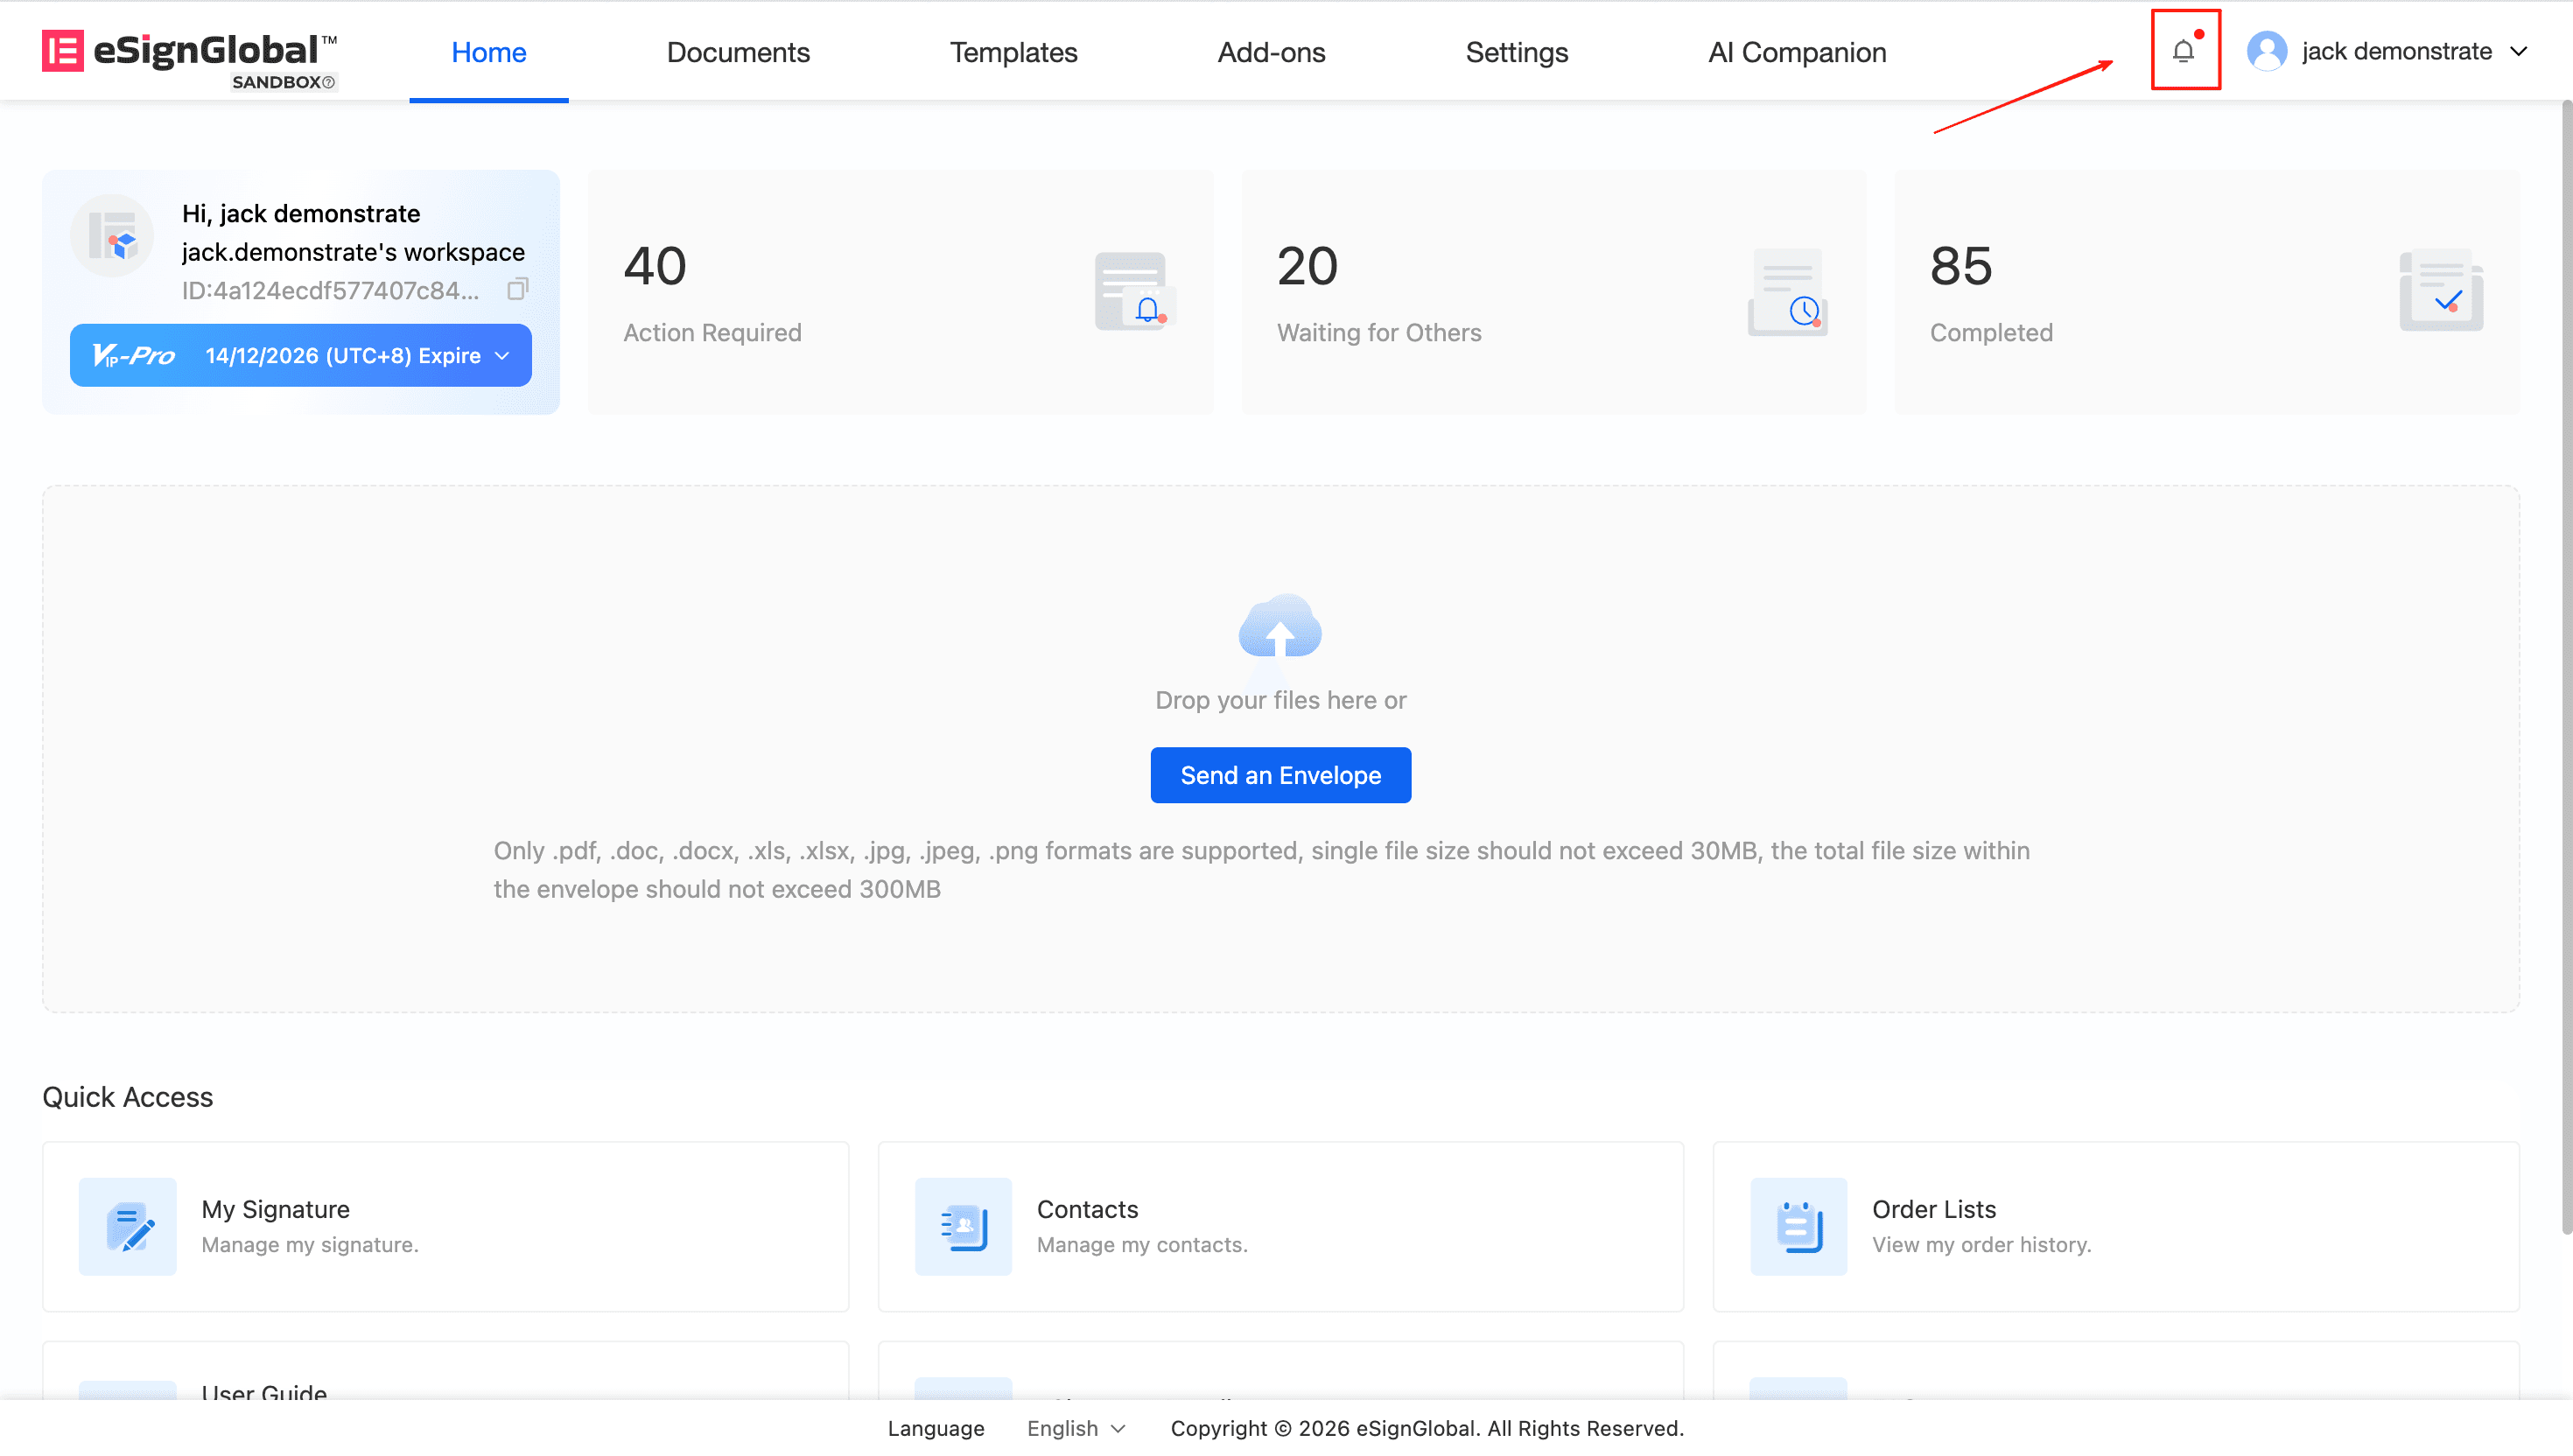The width and height of the screenshot is (2573, 1456).
Task: Open the English language dropdown
Action: (x=1076, y=1428)
